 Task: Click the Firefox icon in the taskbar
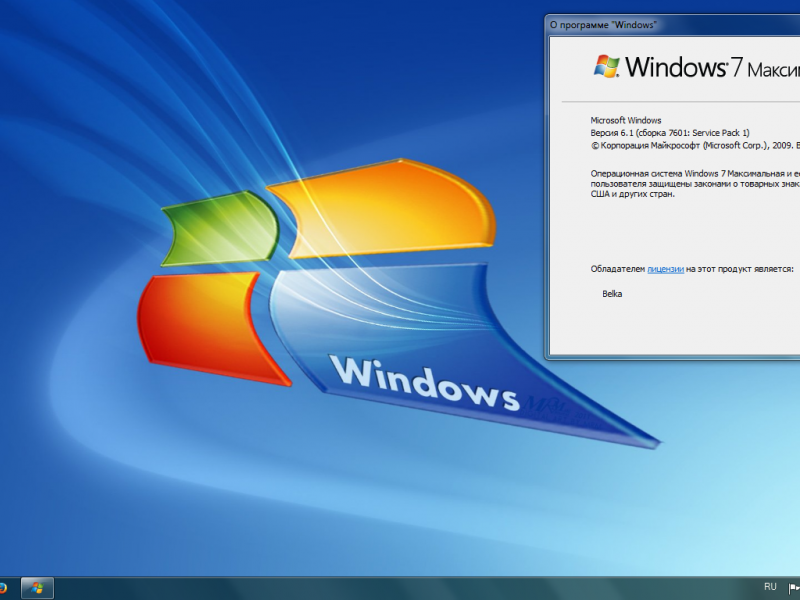[3, 588]
